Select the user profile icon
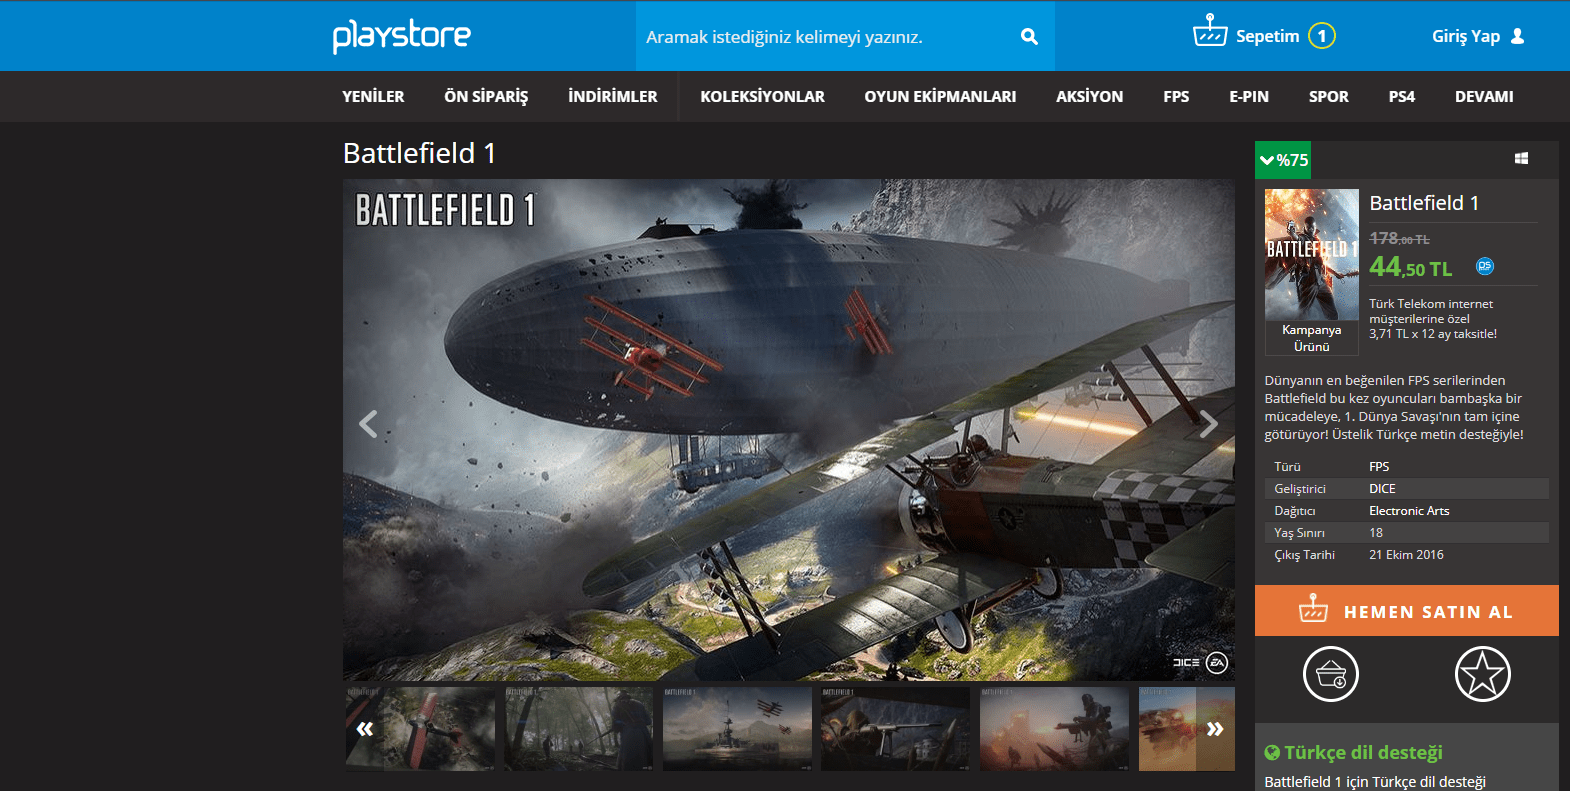This screenshot has height=791, width=1570. (1518, 36)
